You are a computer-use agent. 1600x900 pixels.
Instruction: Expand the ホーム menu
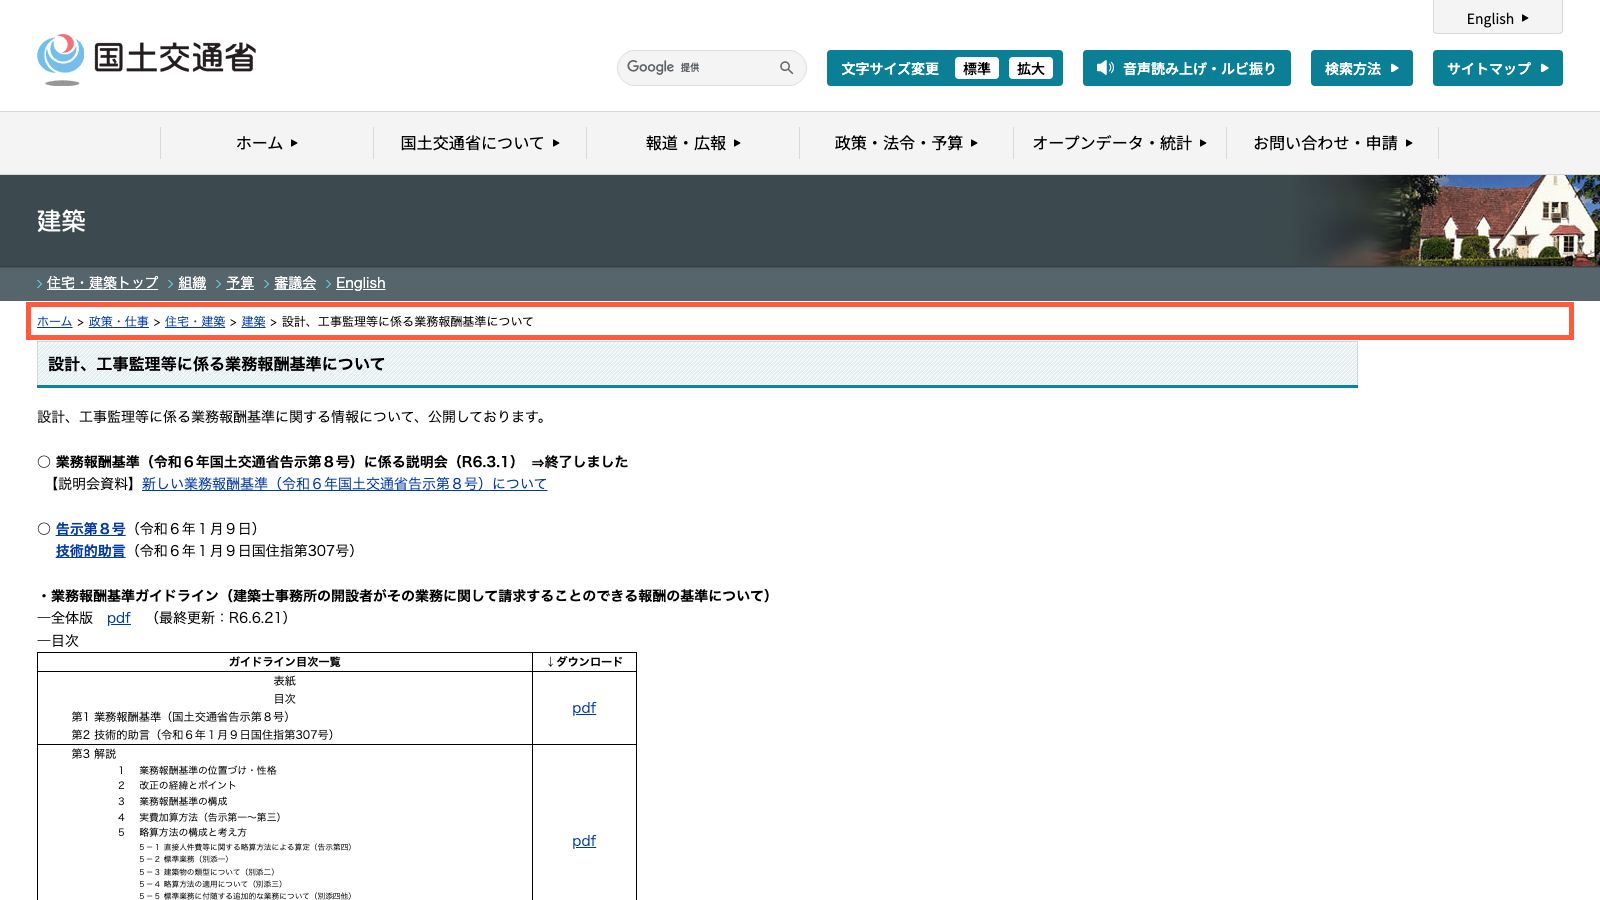(267, 143)
